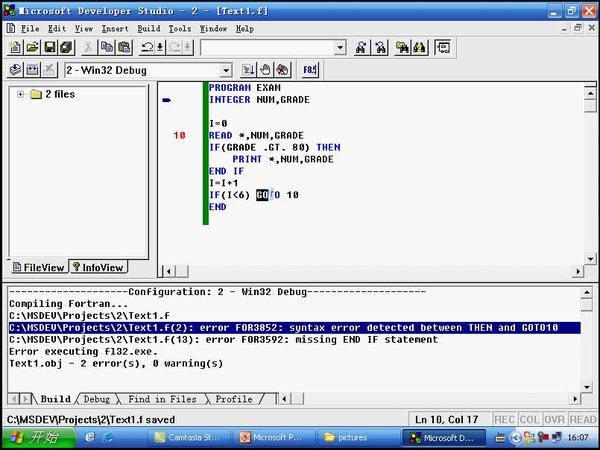
Task: Click the Open file folder icon
Action: tap(33, 47)
